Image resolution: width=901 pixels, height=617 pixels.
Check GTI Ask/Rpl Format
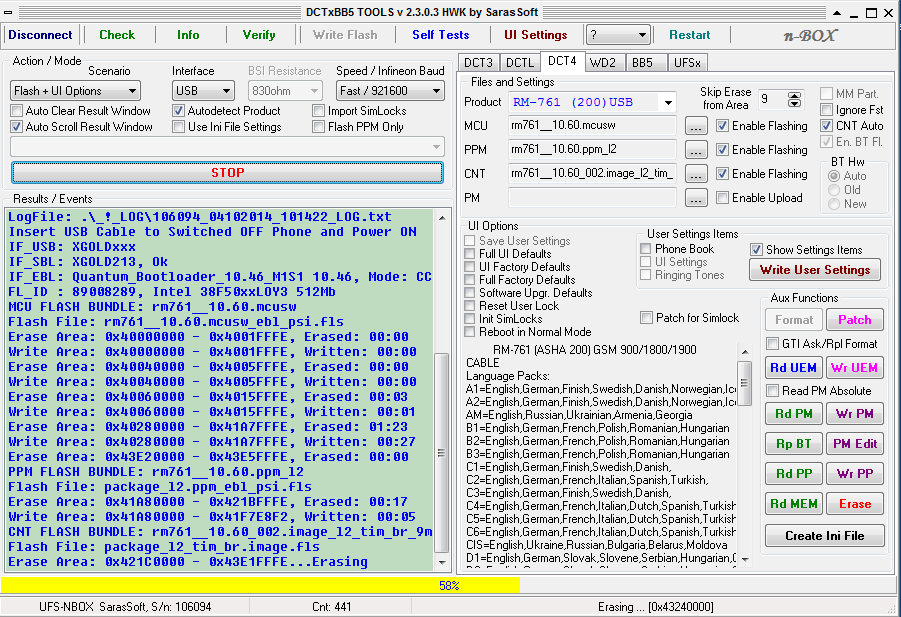(x=773, y=344)
